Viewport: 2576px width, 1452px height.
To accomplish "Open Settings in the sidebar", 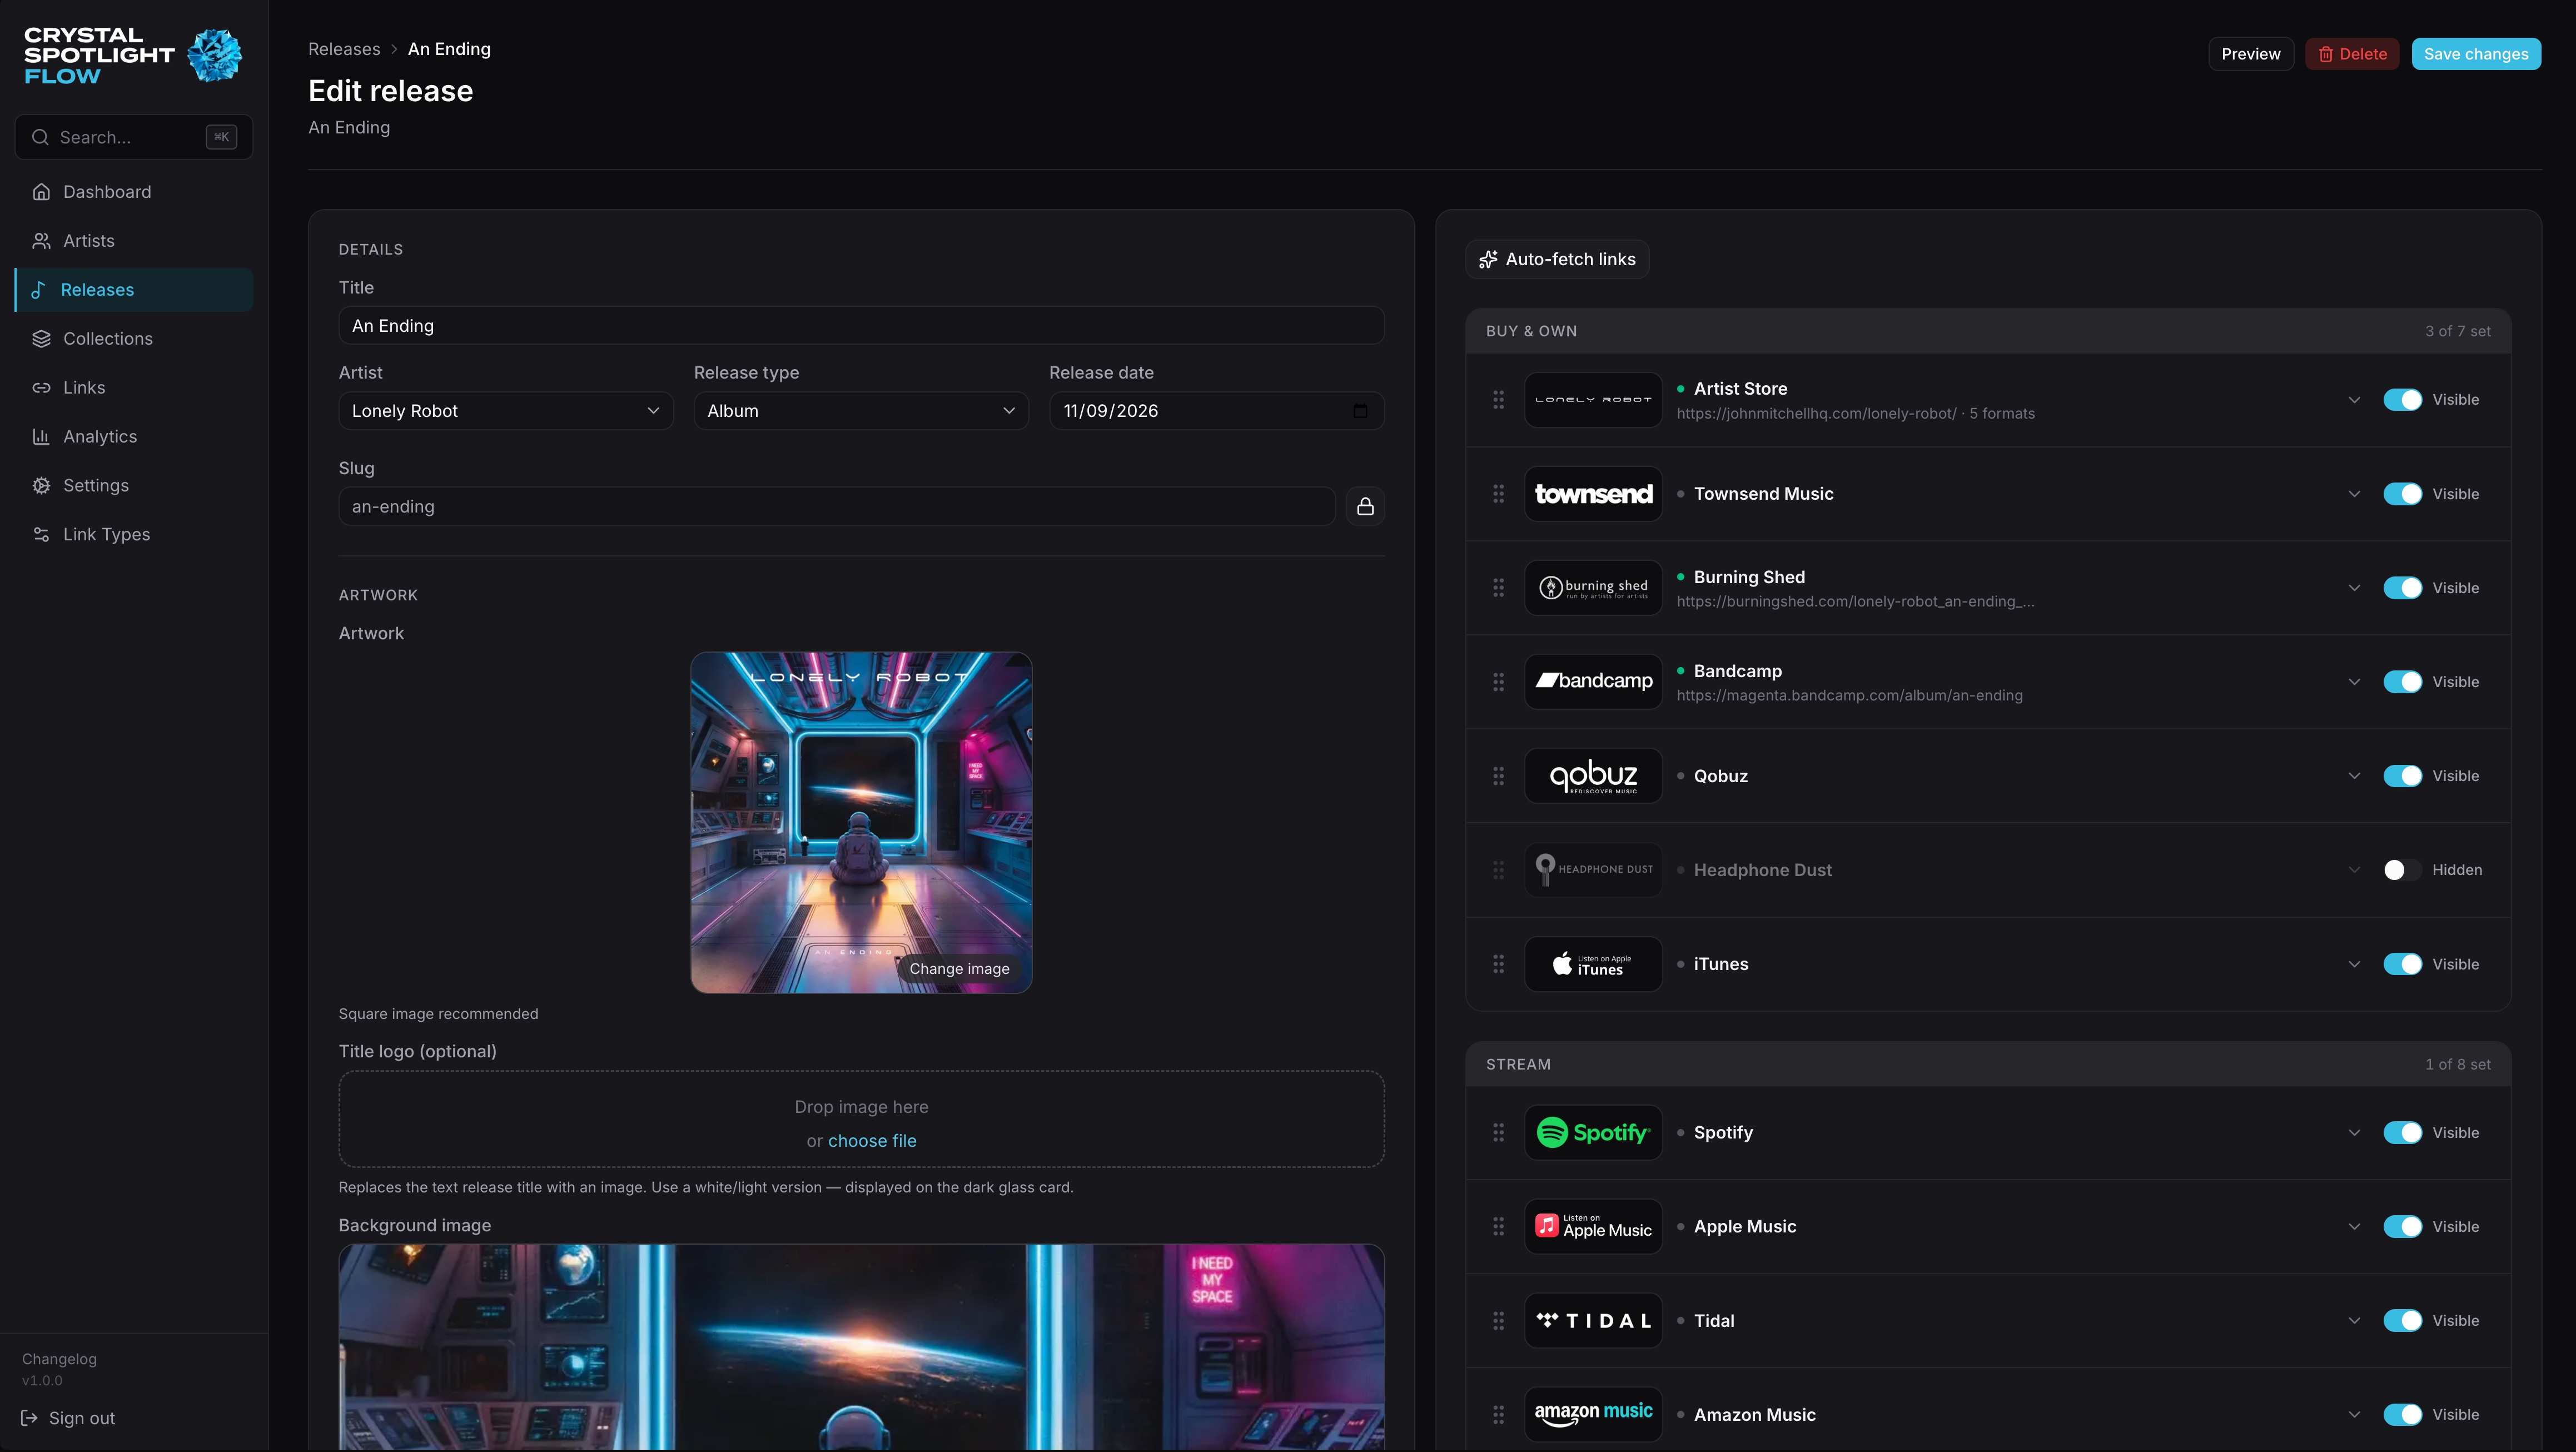I will pos(134,486).
